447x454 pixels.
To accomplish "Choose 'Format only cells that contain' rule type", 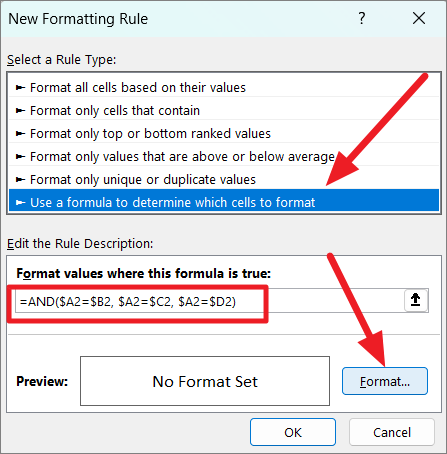I will pos(224,110).
